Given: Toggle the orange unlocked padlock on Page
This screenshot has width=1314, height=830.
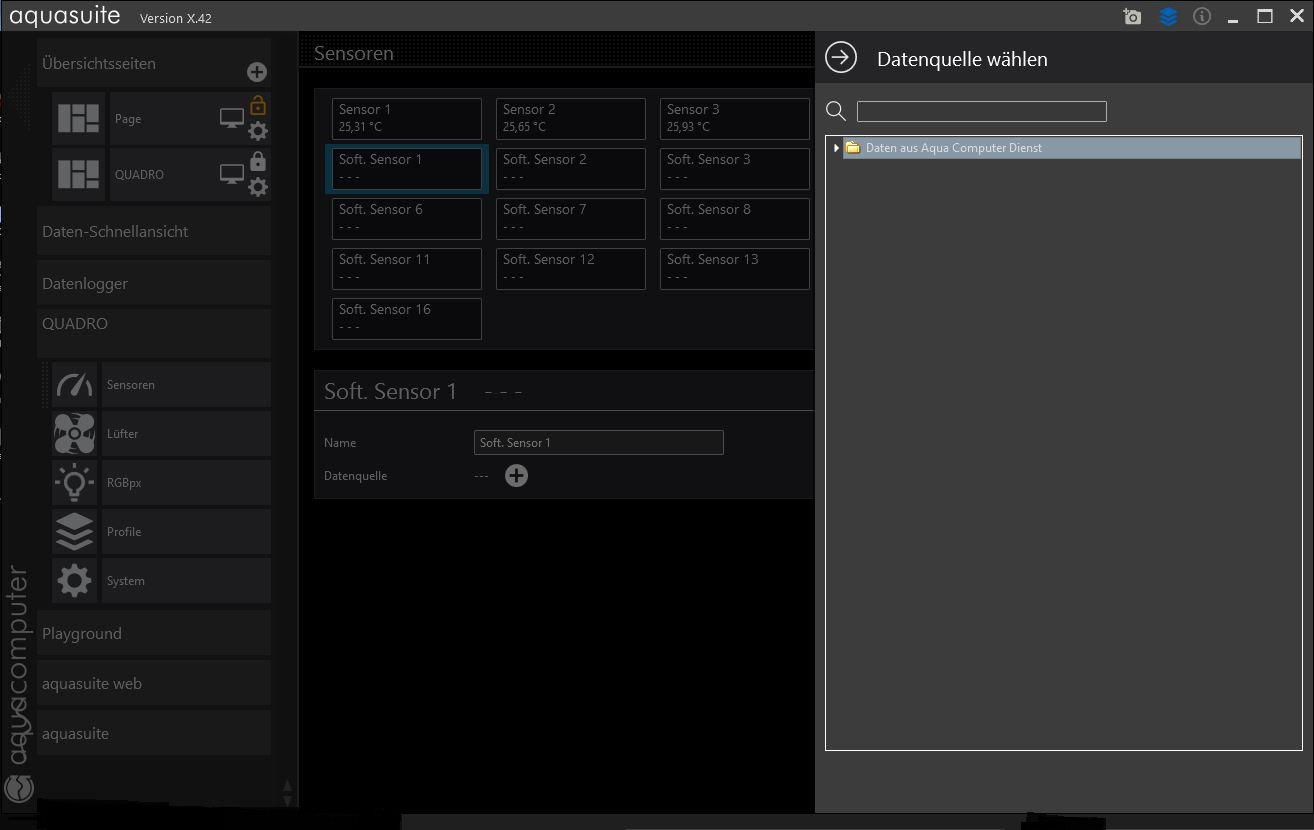Looking at the screenshot, I should (x=258, y=105).
